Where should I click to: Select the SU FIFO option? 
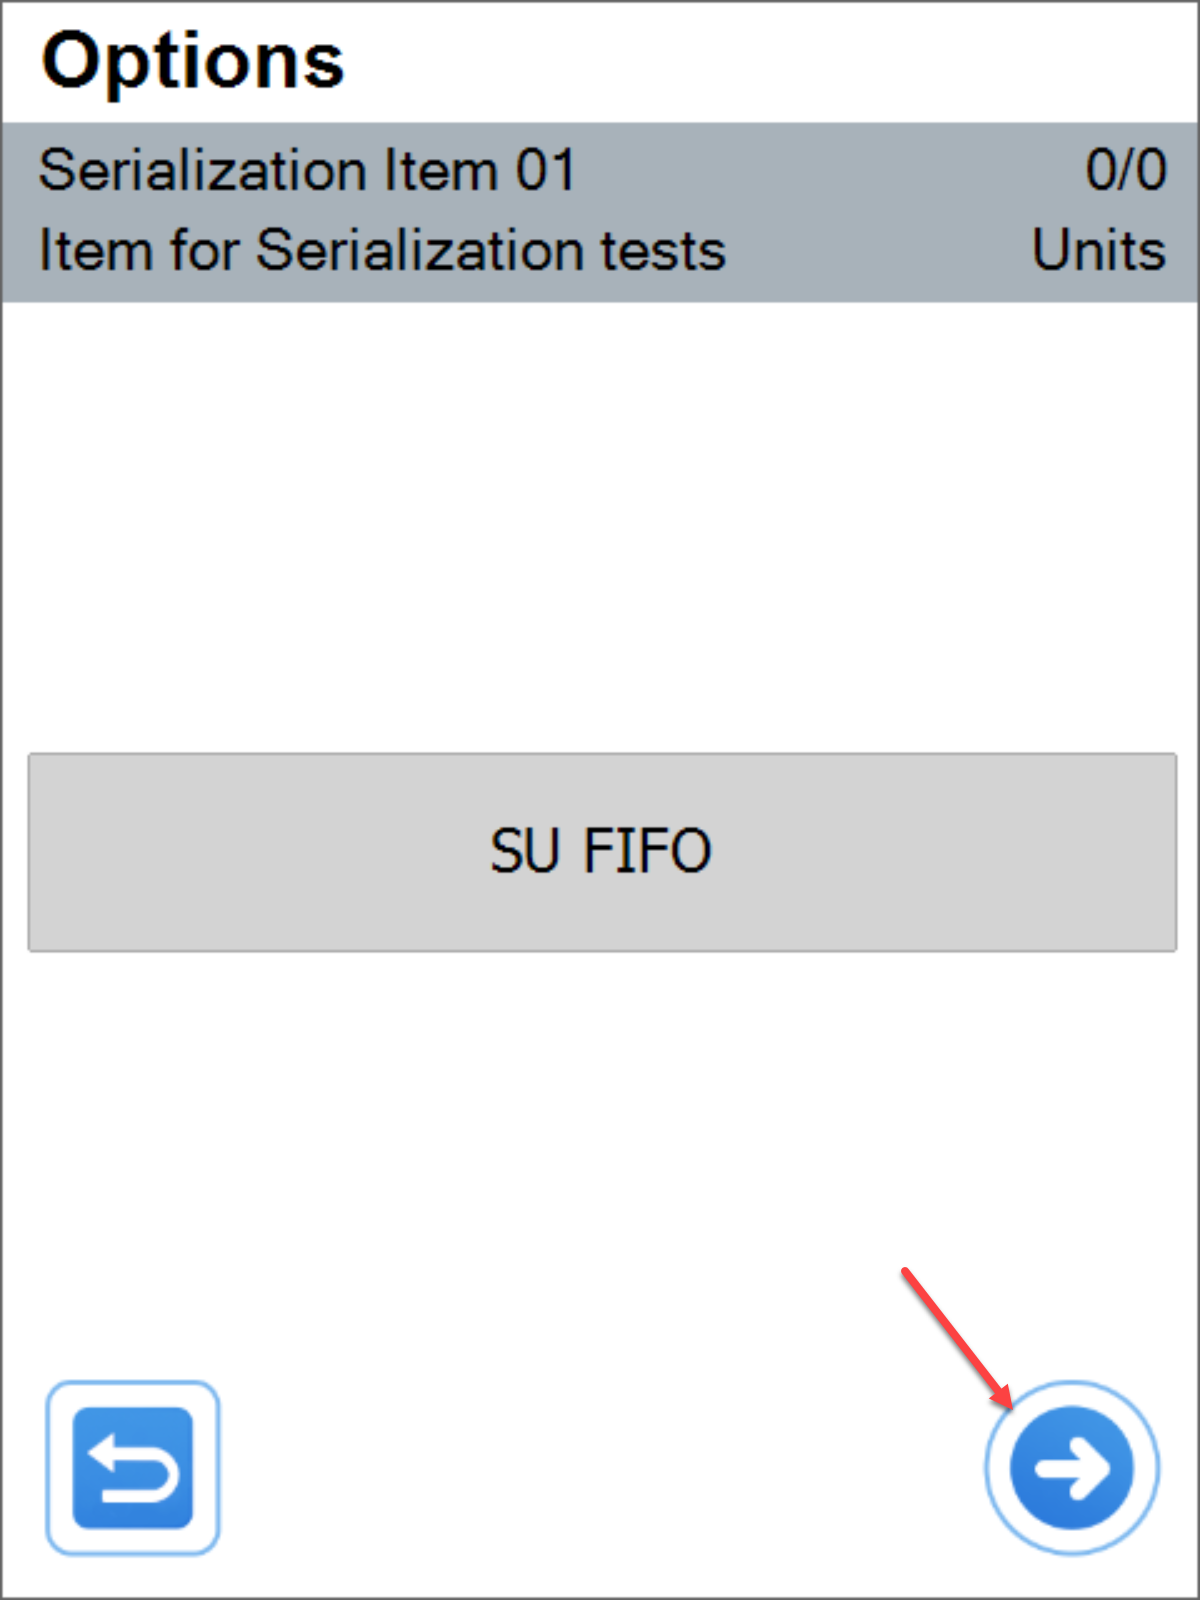click(601, 851)
